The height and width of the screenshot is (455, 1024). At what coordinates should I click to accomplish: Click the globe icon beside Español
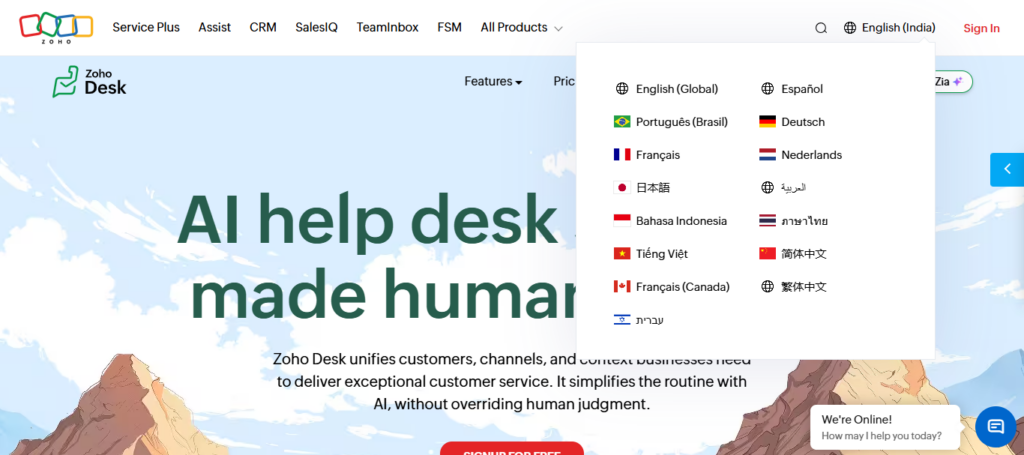point(767,89)
